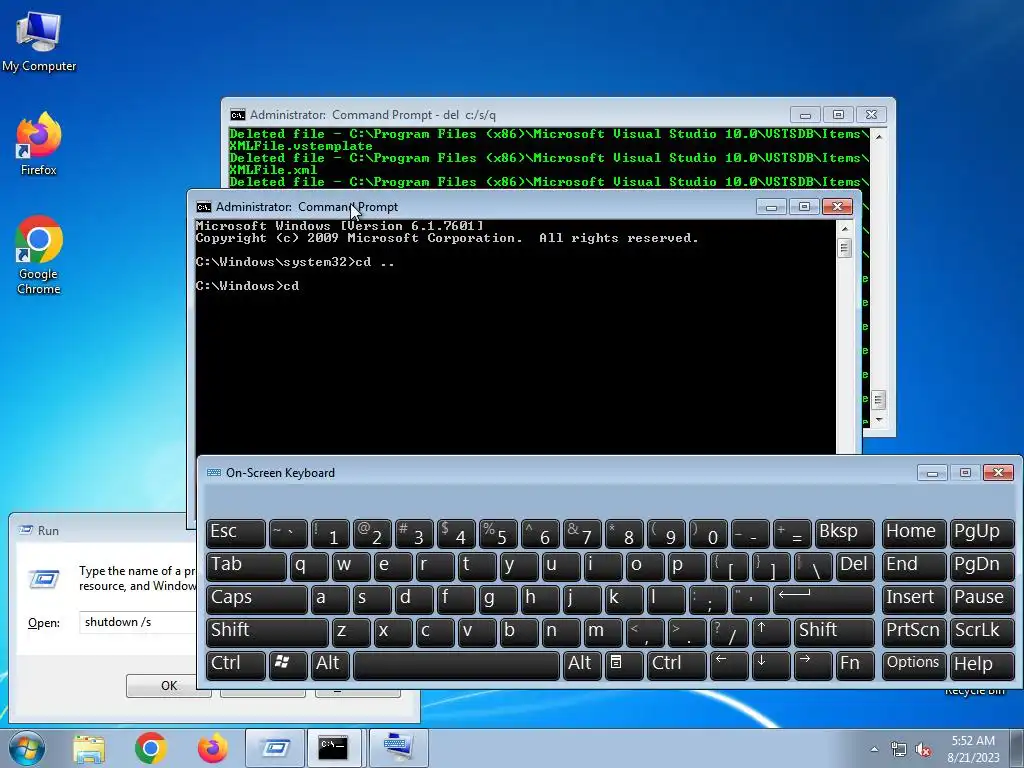Click the PgUp key
Image resolution: width=1024 pixels, height=768 pixels.
point(982,534)
